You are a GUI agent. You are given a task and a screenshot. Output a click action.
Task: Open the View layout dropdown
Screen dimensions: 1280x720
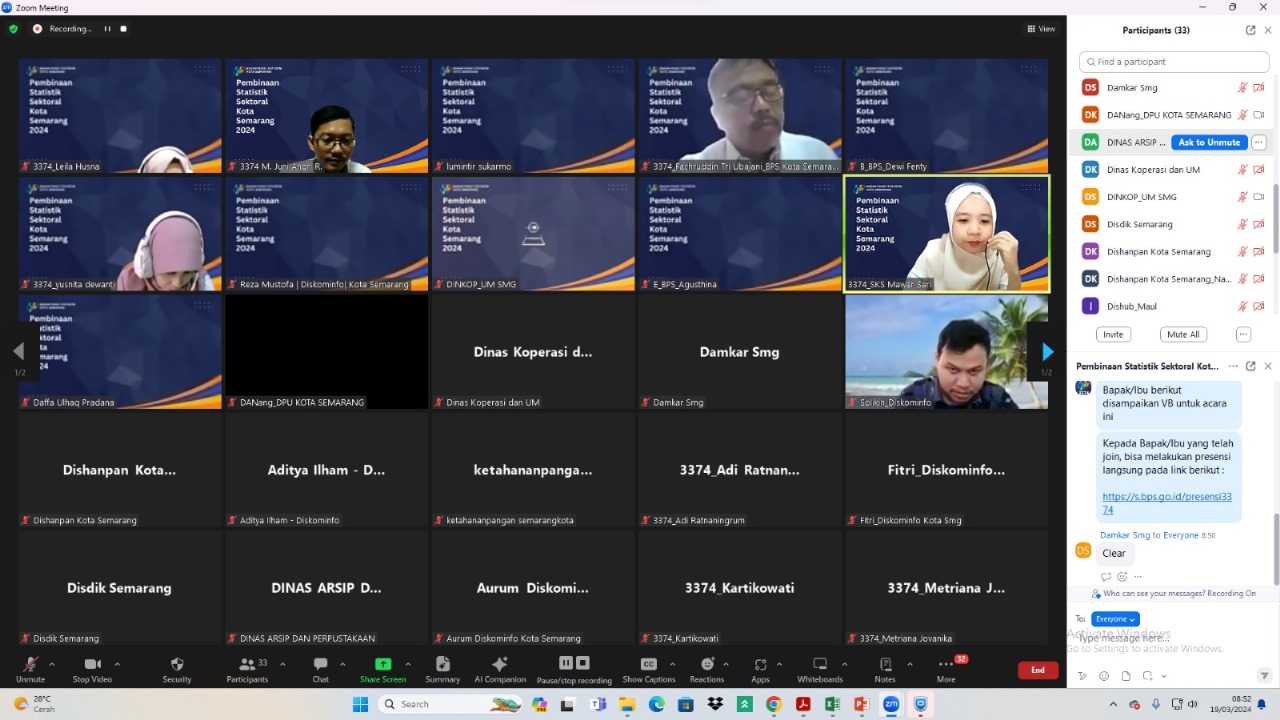pos(1041,29)
